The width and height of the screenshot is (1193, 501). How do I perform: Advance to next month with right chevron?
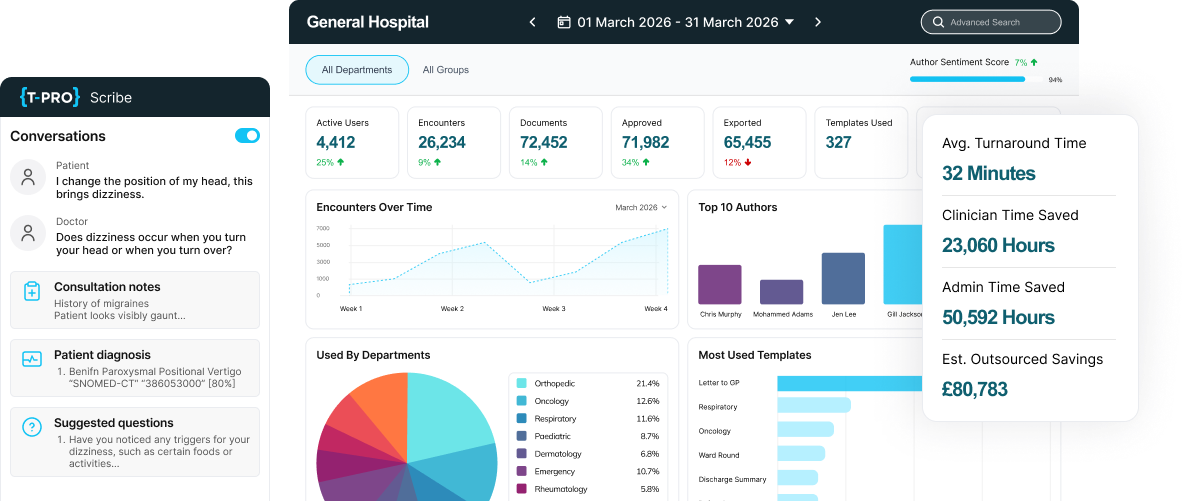pyautogui.click(x=818, y=22)
